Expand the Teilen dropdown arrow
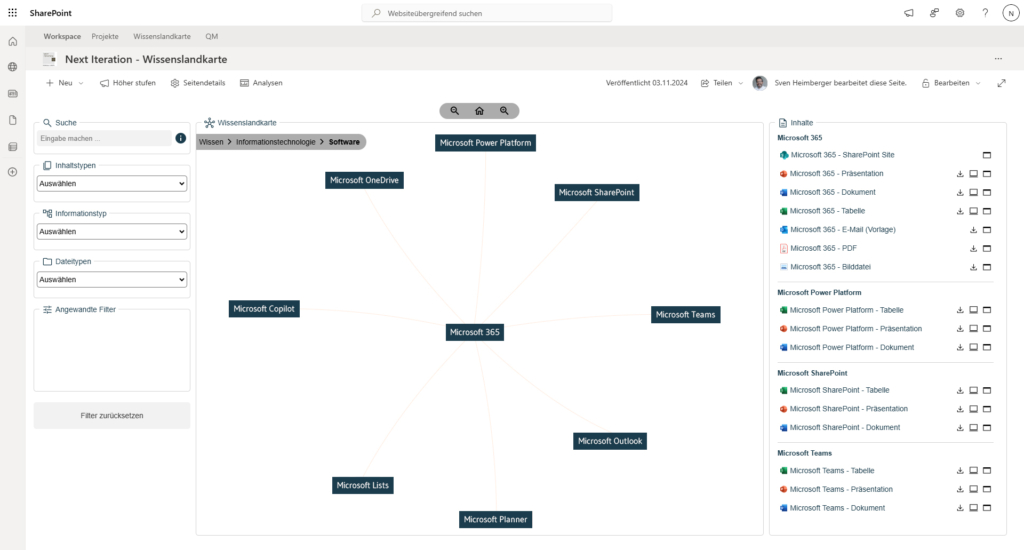 coord(741,83)
